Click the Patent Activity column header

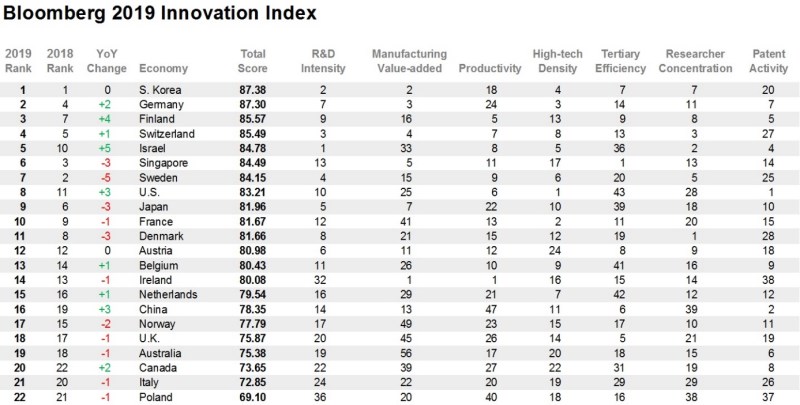pyautogui.click(x=767, y=60)
